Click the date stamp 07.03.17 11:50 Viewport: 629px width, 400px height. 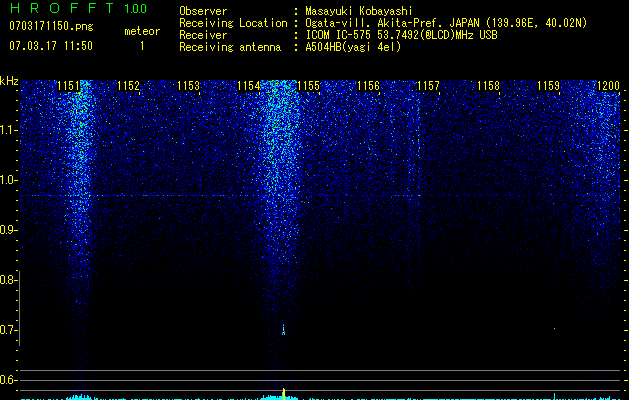(51, 46)
